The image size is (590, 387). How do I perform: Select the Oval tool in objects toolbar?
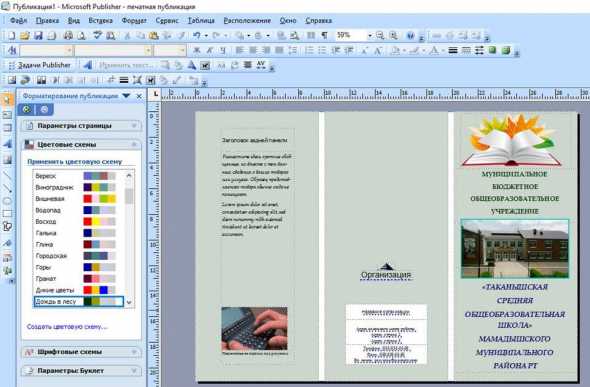pos(7,201)
